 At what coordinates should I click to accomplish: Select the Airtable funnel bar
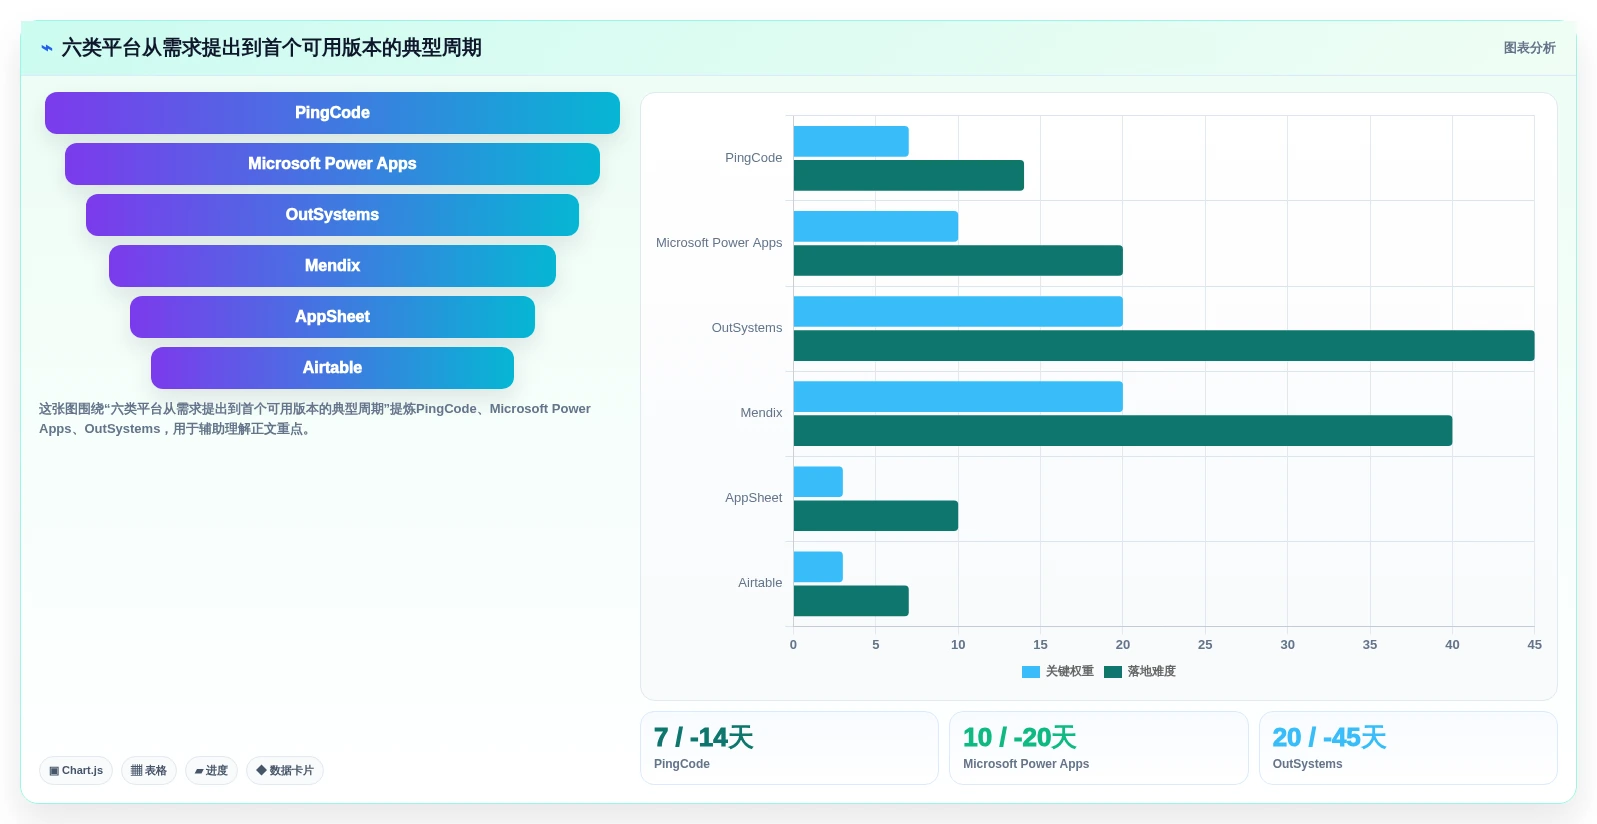[332, 368]
